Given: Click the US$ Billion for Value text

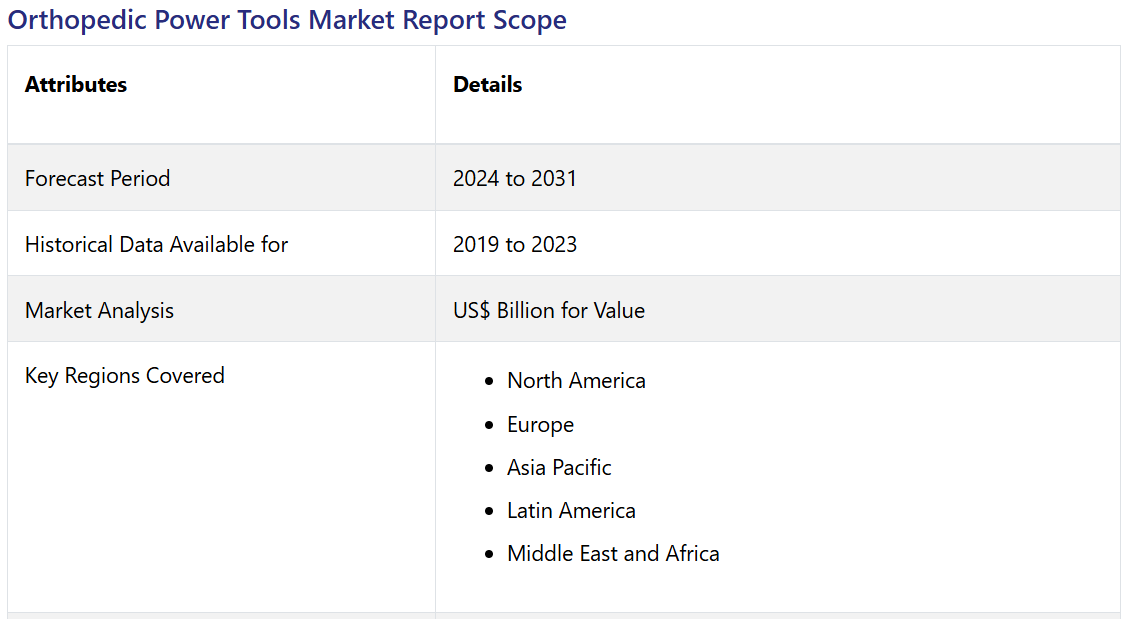Looking at the screenshot, I should pos(548,310).
